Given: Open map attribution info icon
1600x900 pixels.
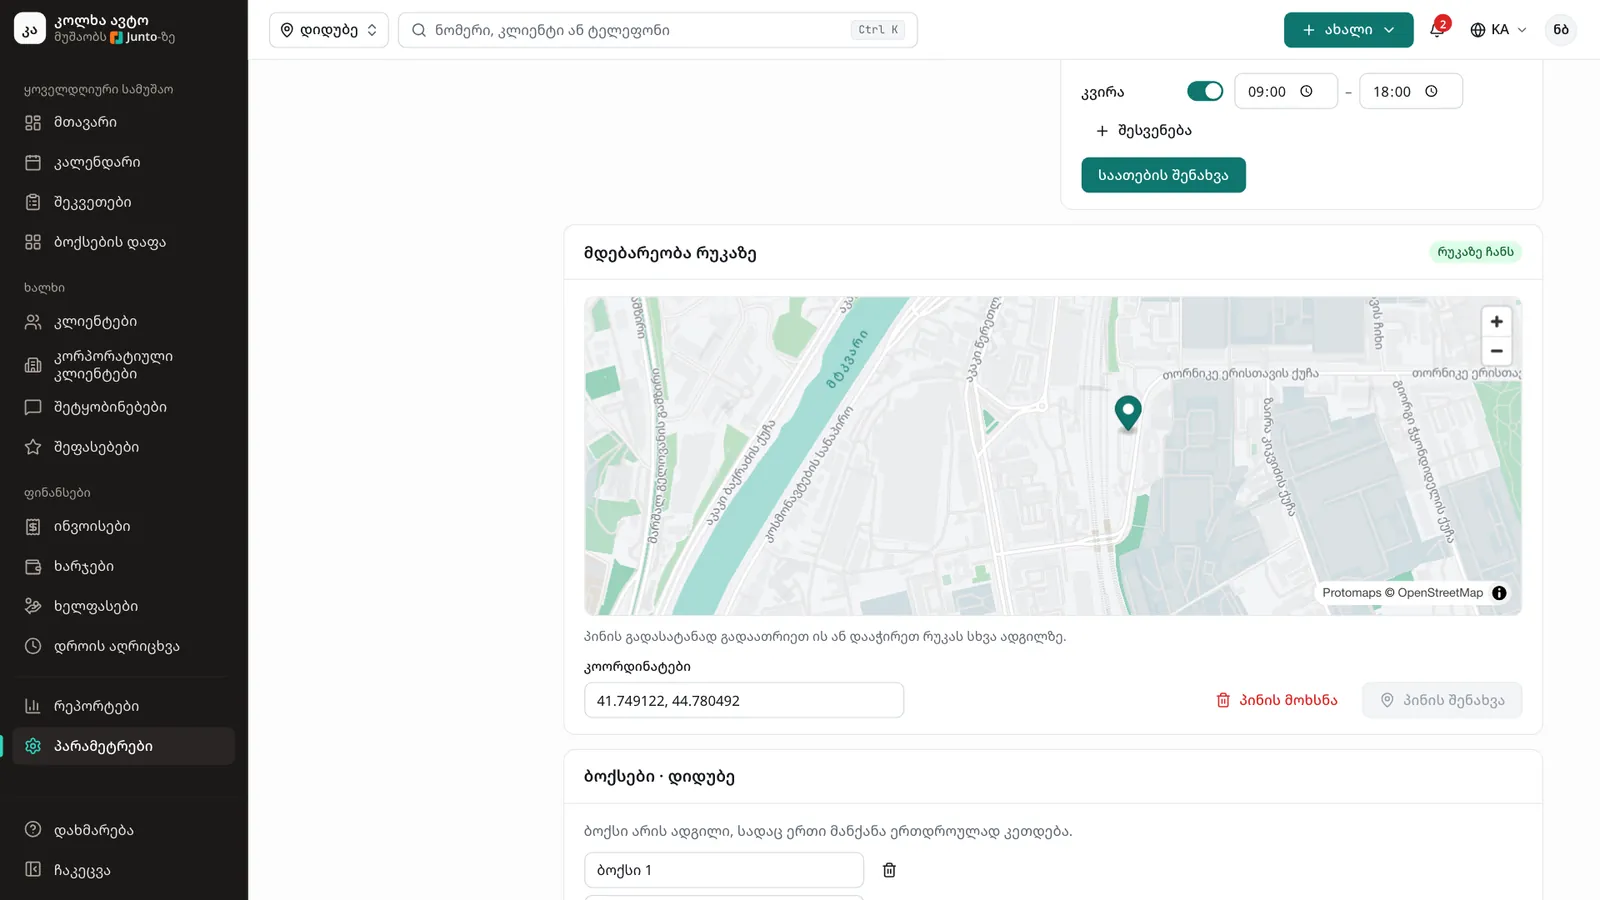Looking at the screenshot, I should click(x=1499, y=593).
